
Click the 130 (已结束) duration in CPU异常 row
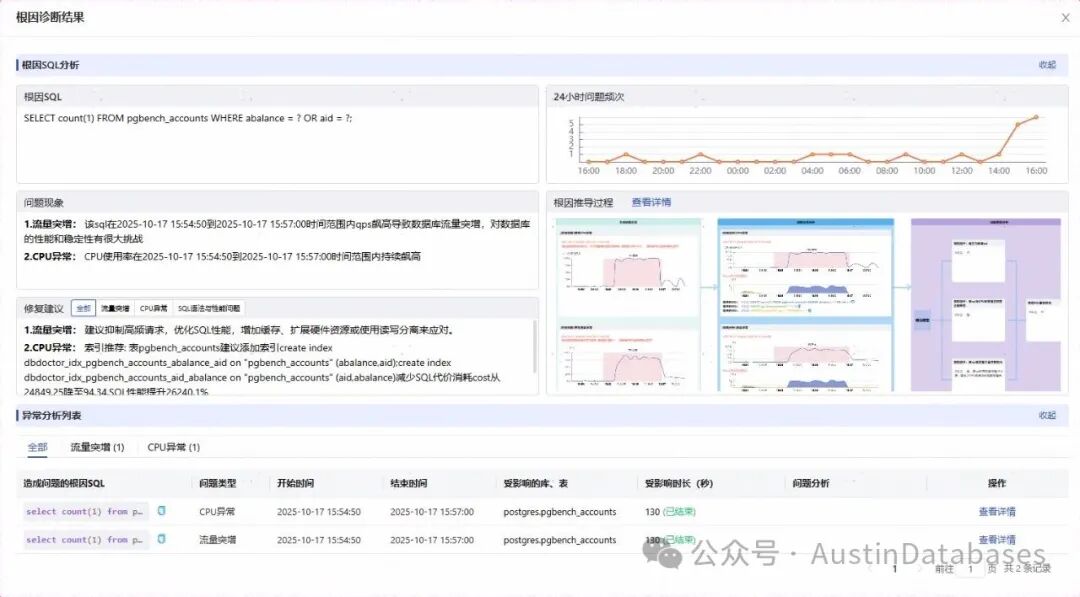tap(670, 512)
